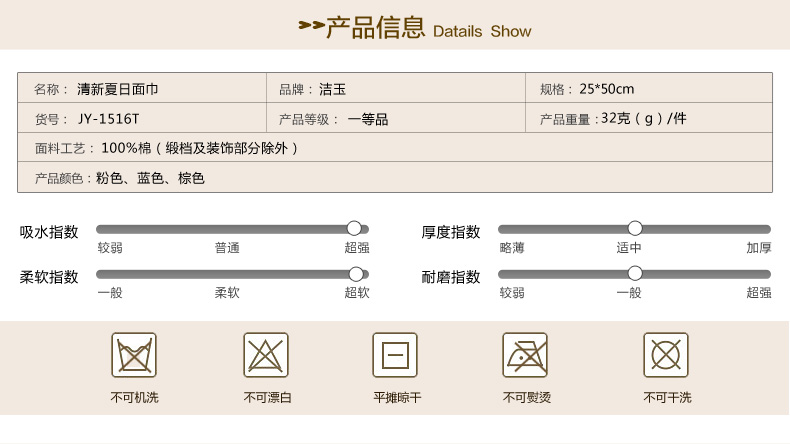This screenshot has width=790, height=444.
Task: Click the 厚度指数 slider knob
Action: pyautogui.click(x=635, y=228)
